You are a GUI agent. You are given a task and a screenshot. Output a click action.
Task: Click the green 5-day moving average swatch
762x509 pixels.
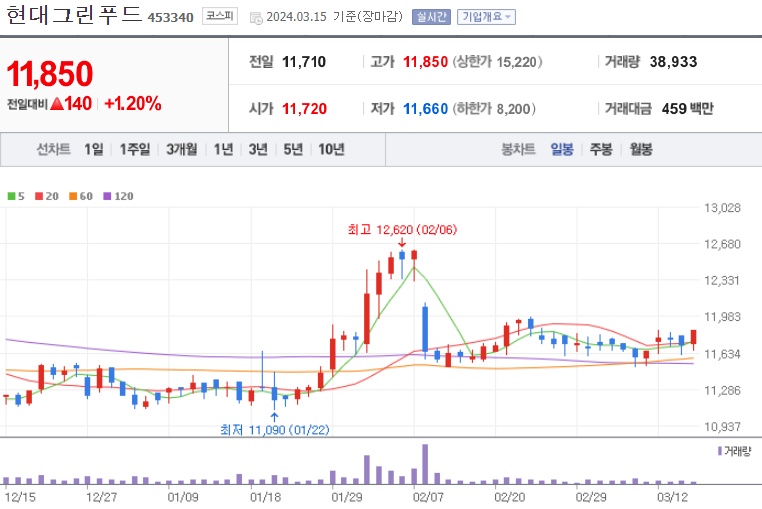point(12,196)
